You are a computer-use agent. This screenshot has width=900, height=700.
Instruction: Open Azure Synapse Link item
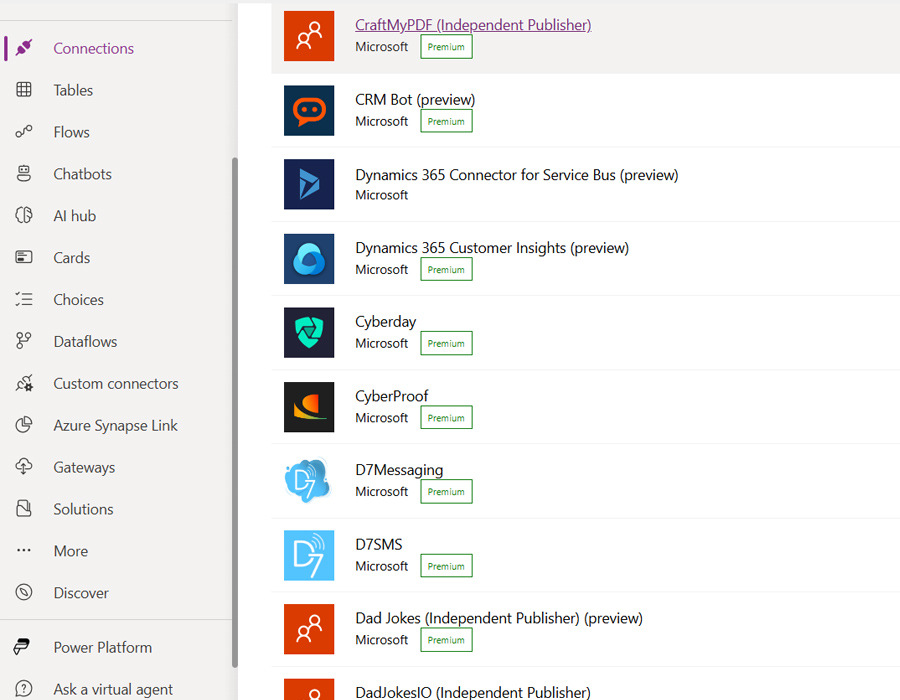tap(115, 425)
